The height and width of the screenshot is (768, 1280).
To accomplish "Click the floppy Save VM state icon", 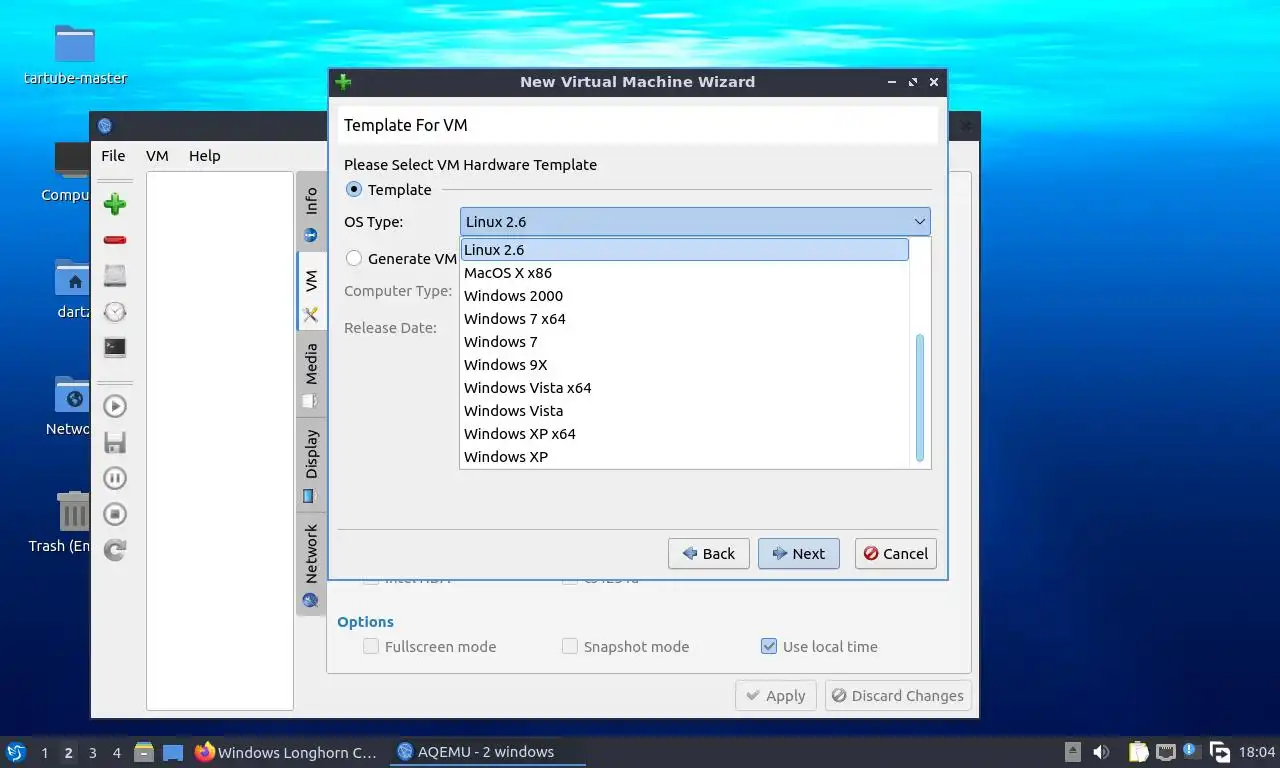I will [115, 442].
